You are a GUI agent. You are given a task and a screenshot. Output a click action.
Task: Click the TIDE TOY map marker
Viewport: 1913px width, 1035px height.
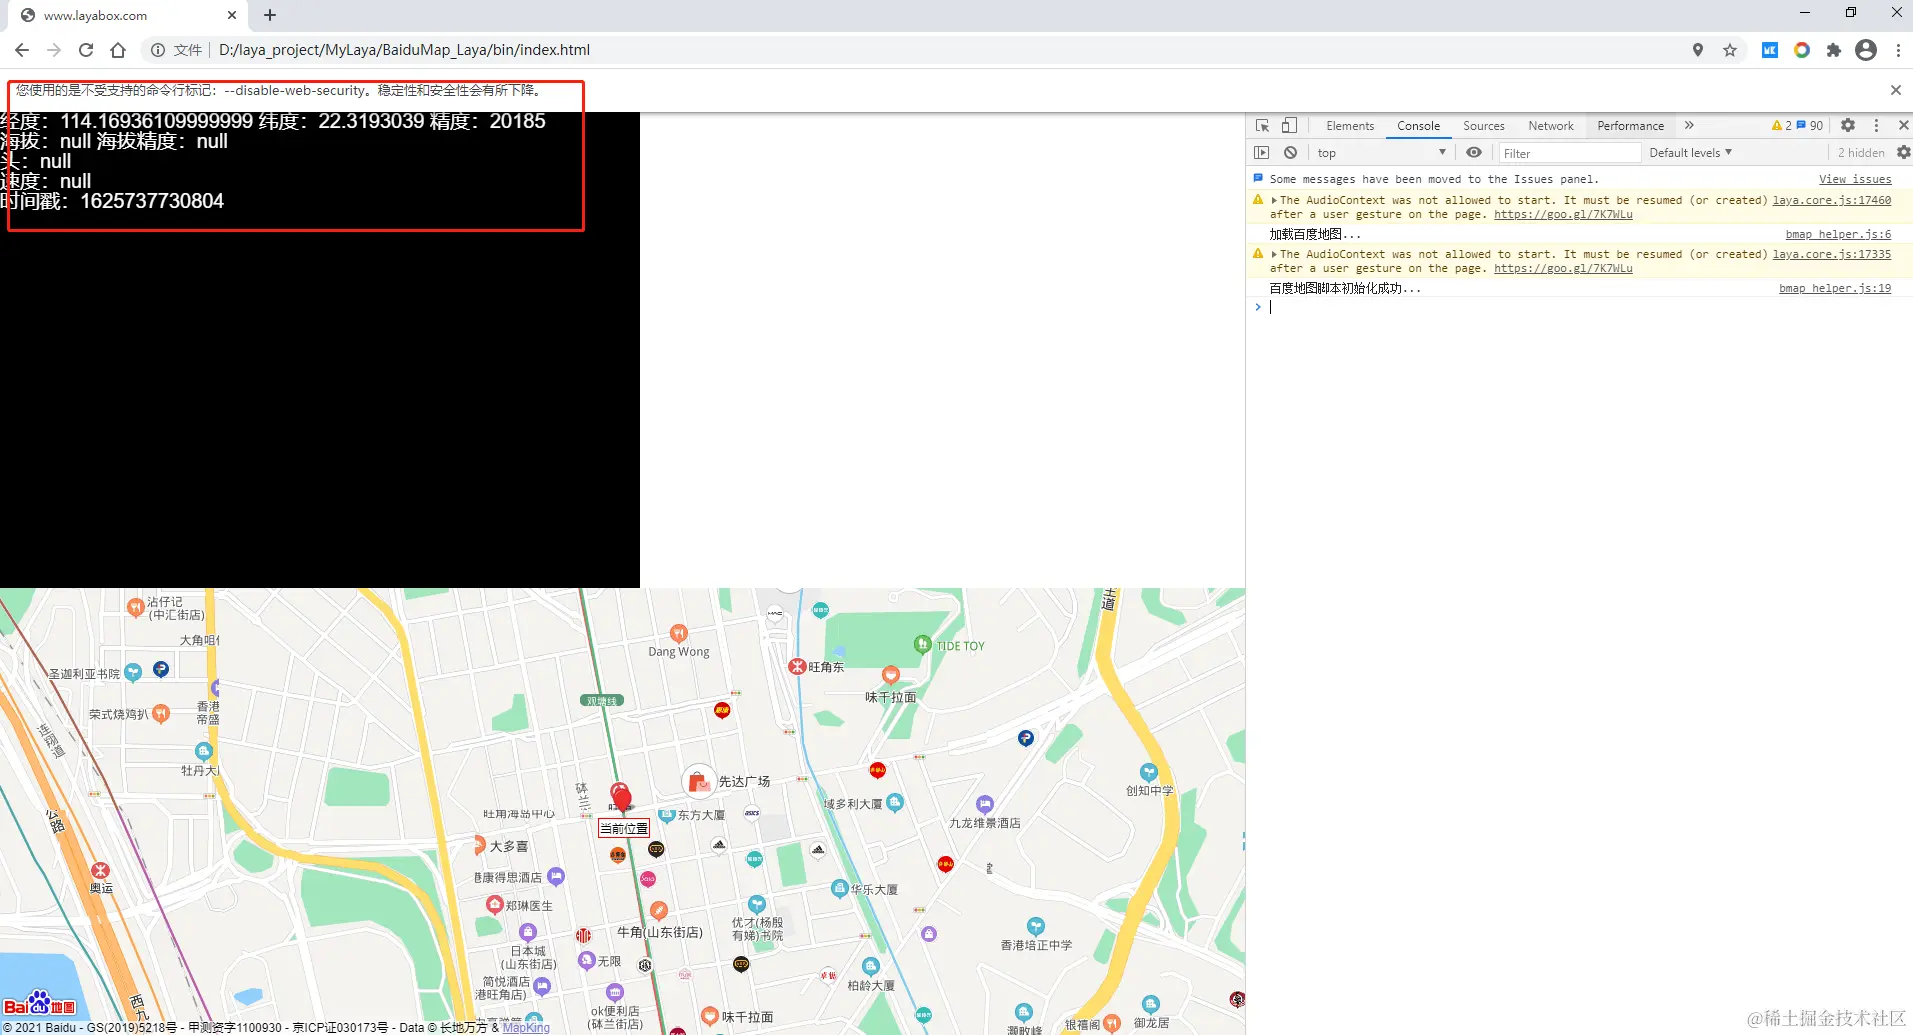click(923, 645)
